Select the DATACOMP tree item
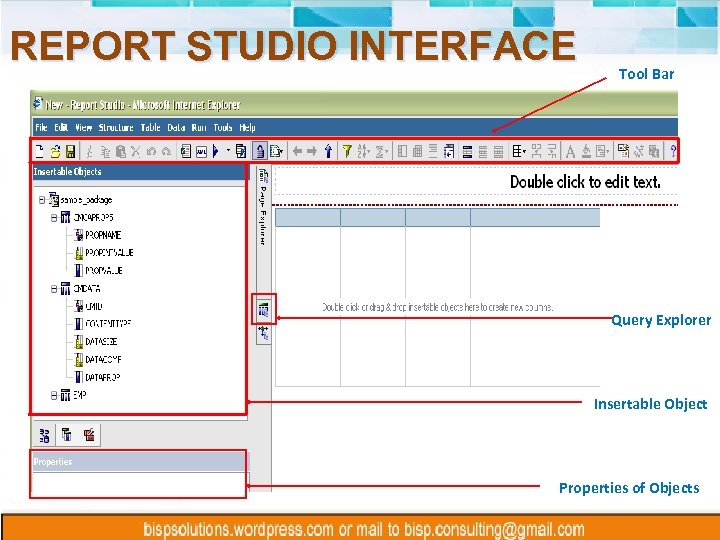720x540 pixels. point(103,360)
